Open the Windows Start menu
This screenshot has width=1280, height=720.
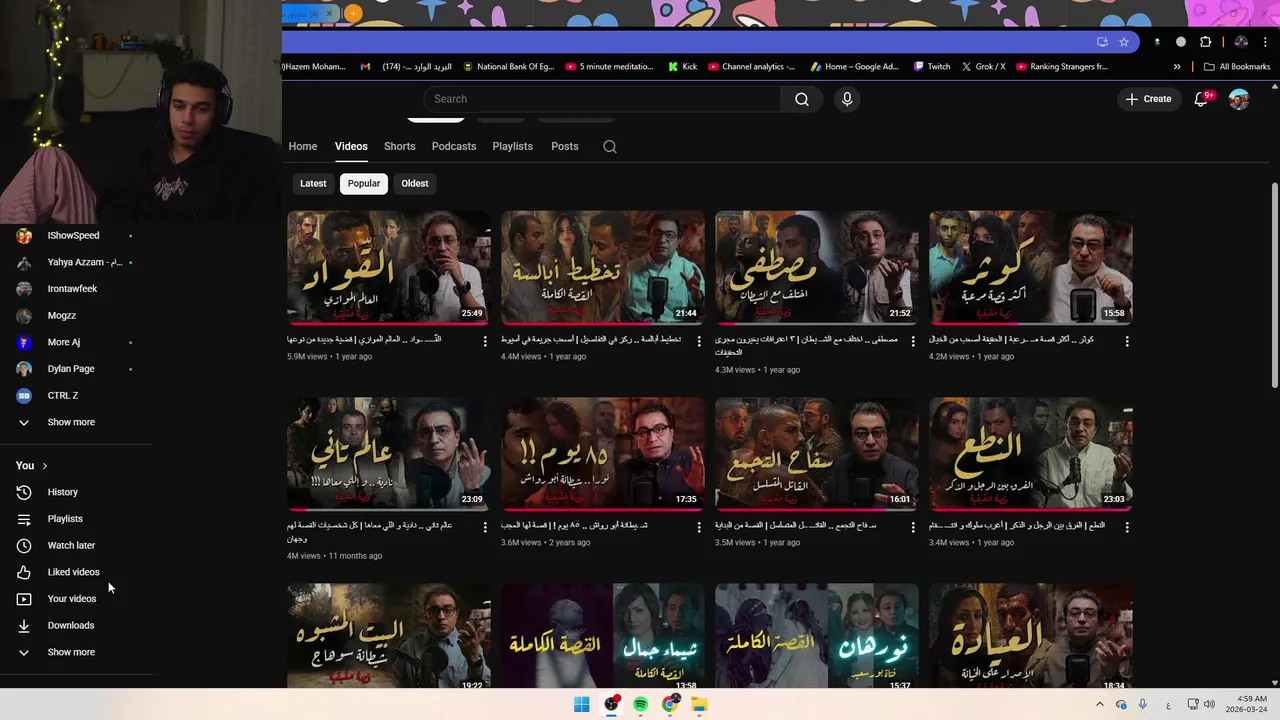click(x=581, y=704)
